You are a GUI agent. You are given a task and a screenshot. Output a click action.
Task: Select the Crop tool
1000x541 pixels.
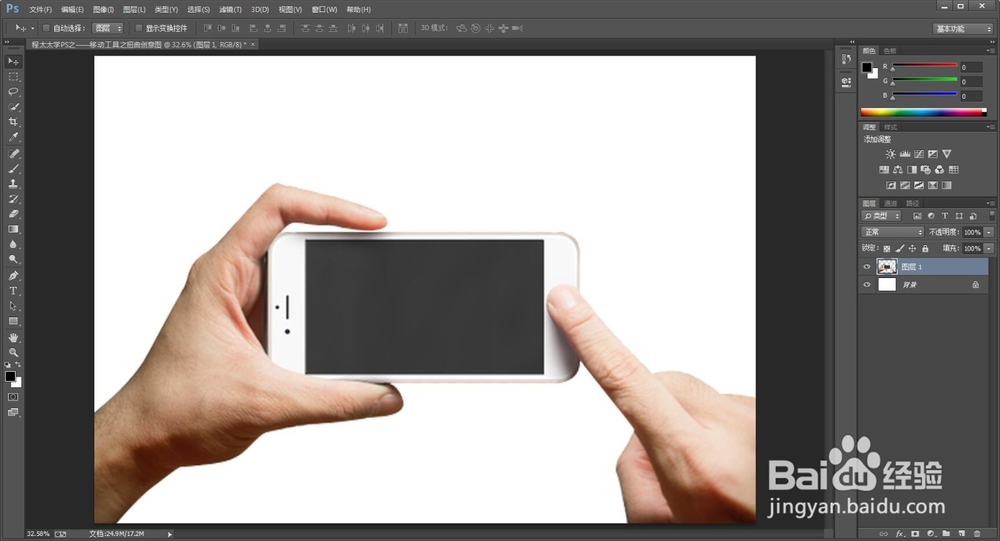pyautogui.click(x=13, y=122)
